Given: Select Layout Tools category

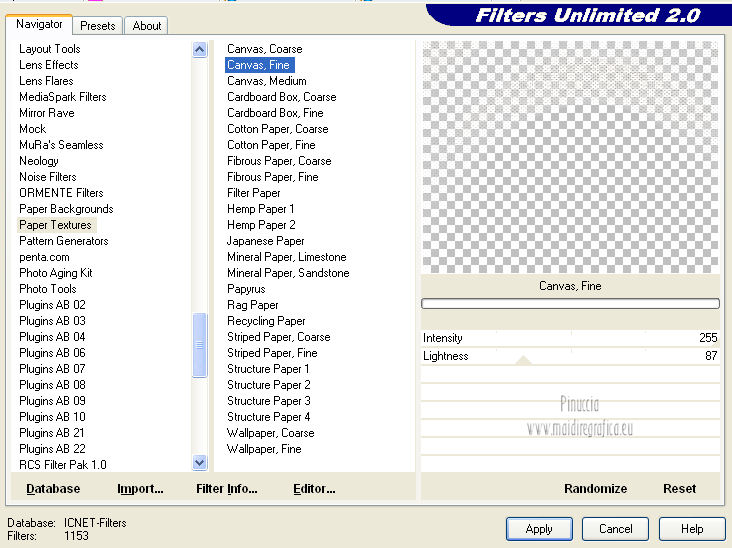Looking at the screenshot, I should (50, 49).
